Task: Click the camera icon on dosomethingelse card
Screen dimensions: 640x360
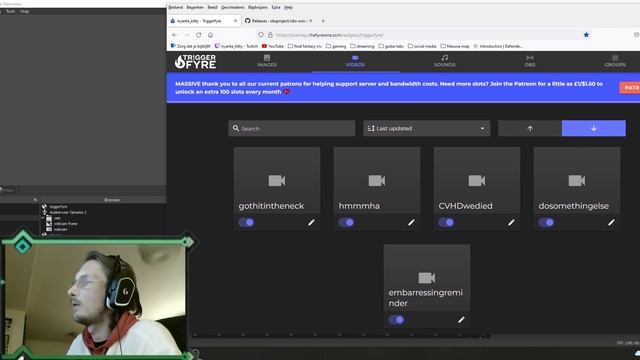Action: click(x=577, y=180)
